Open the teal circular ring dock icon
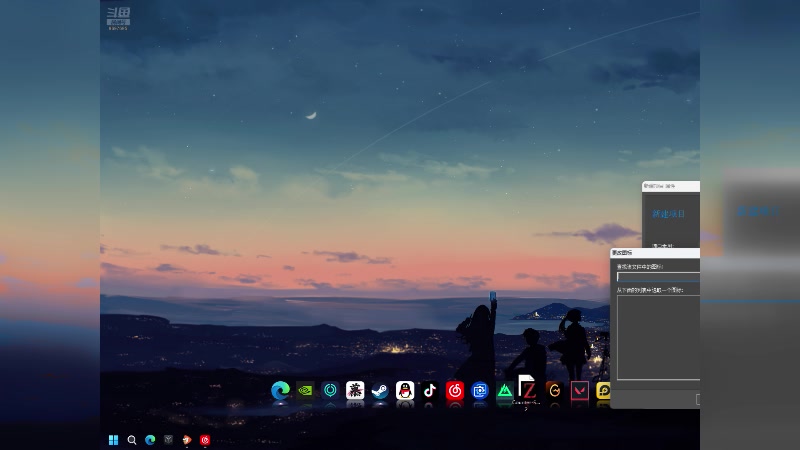 (x=330, y=391)
